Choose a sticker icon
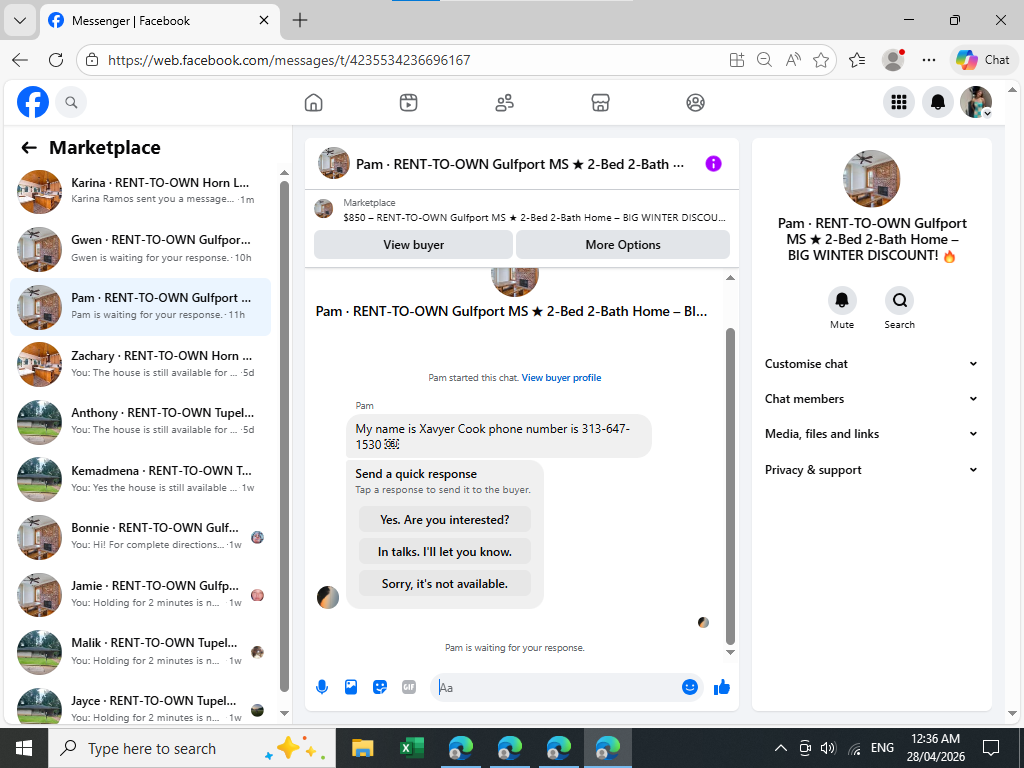Viewport: 1024px width, 768px height. [x=379, y=687]
